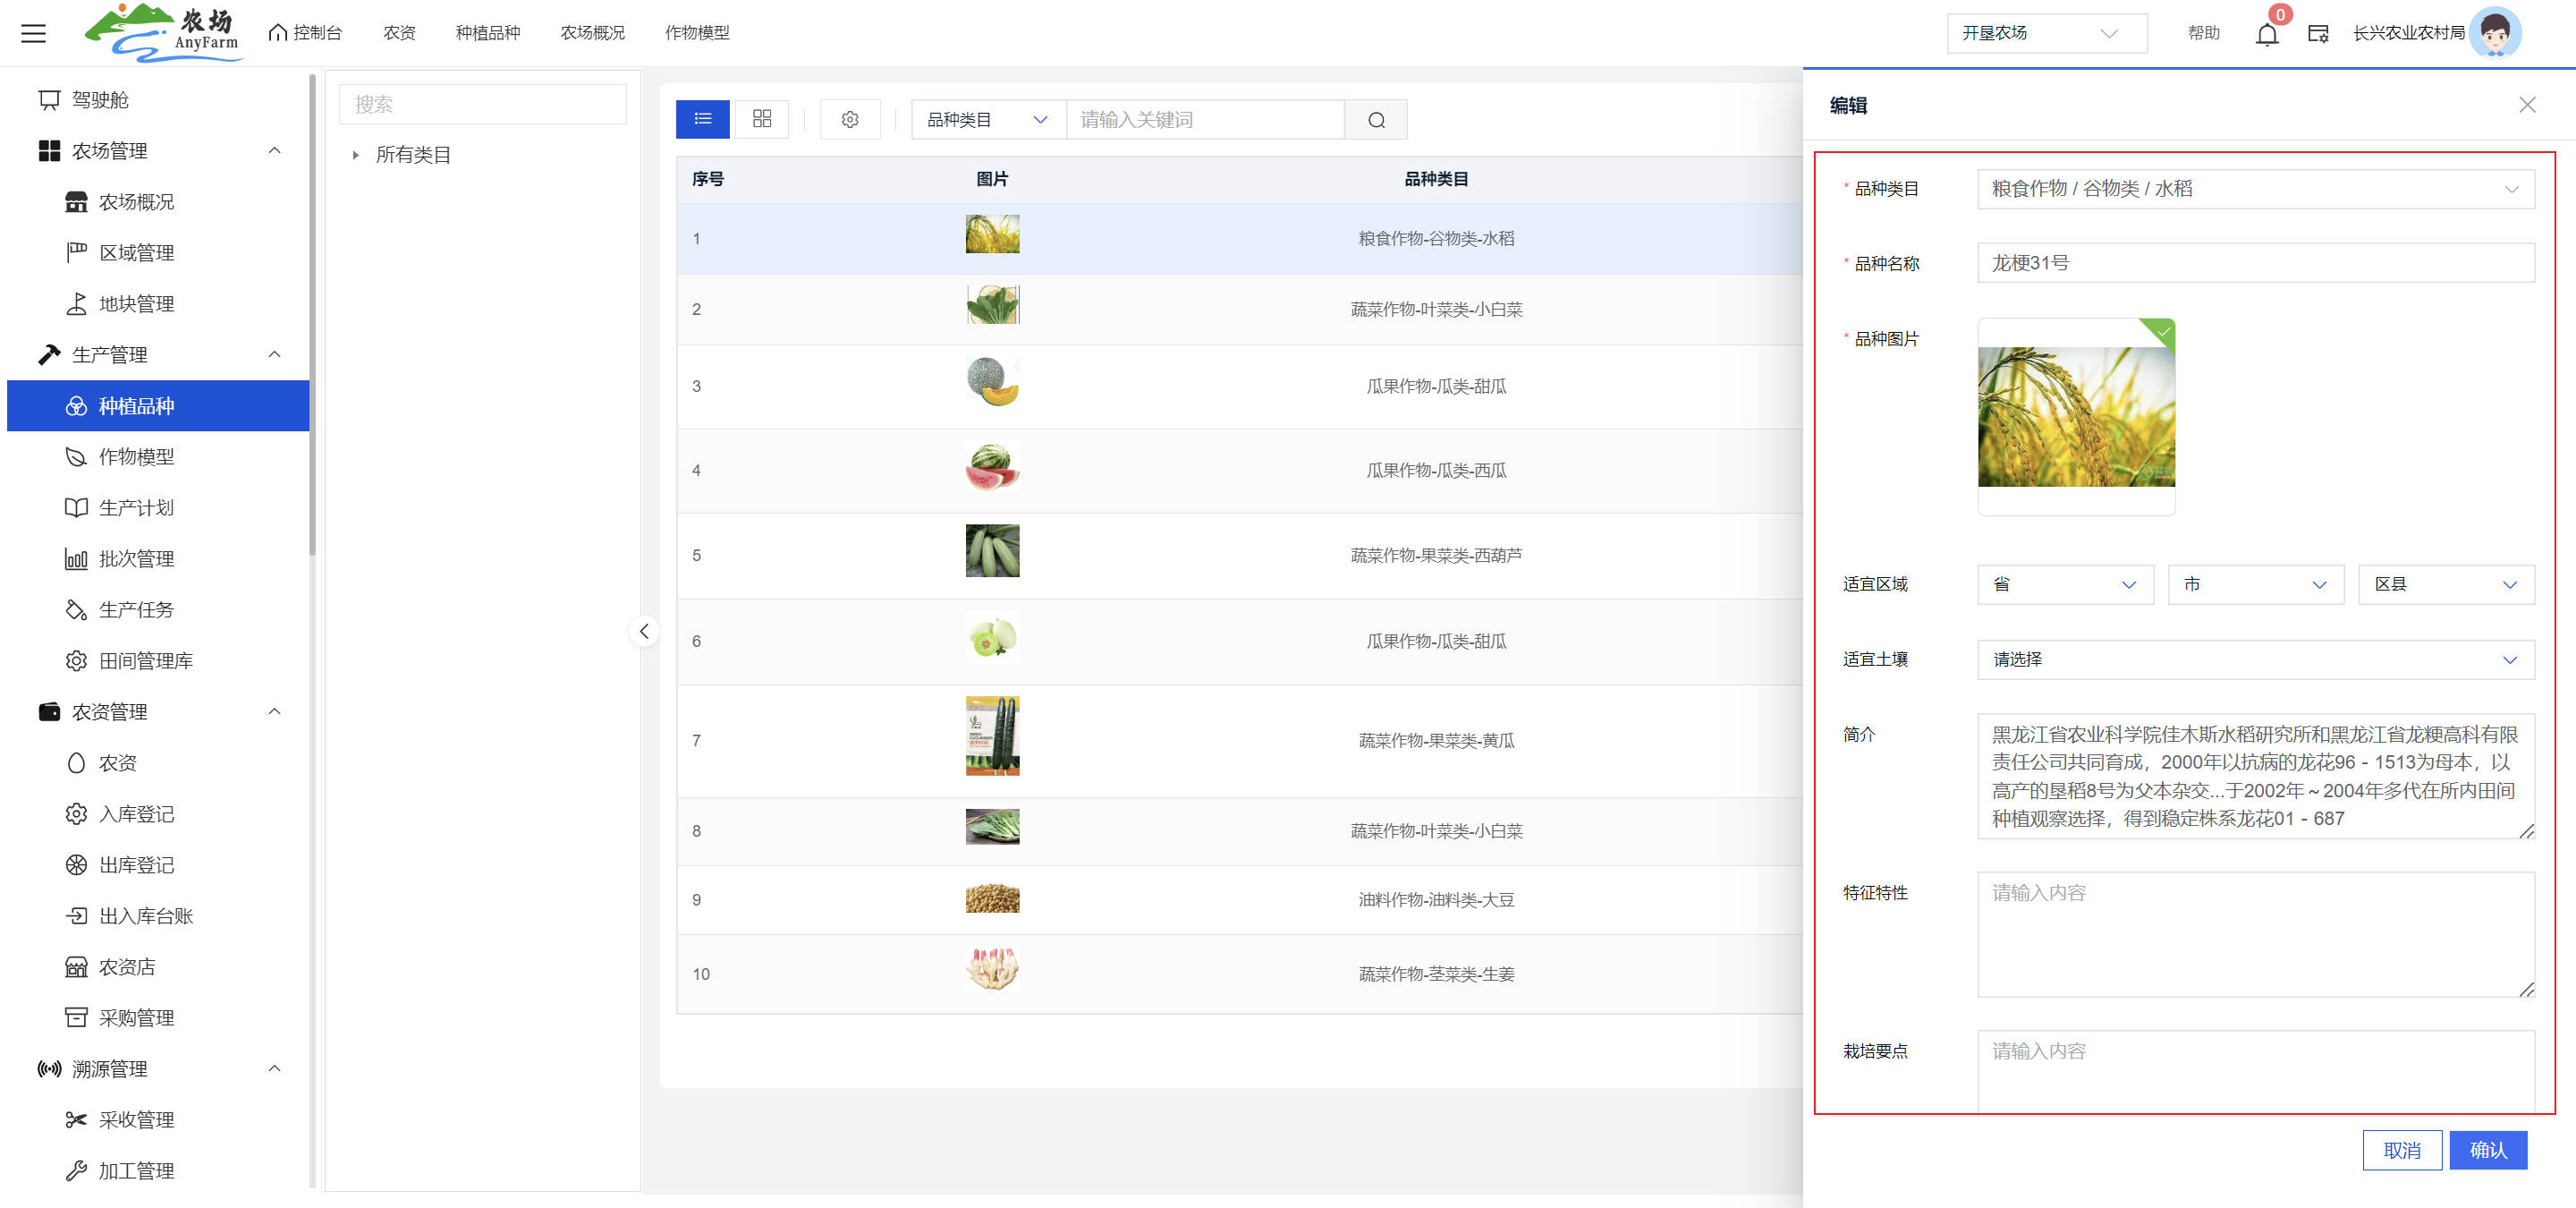Open 田间管理库 in the sidebar
This screenshot has width=2576, height=1208.
point(145,661)
